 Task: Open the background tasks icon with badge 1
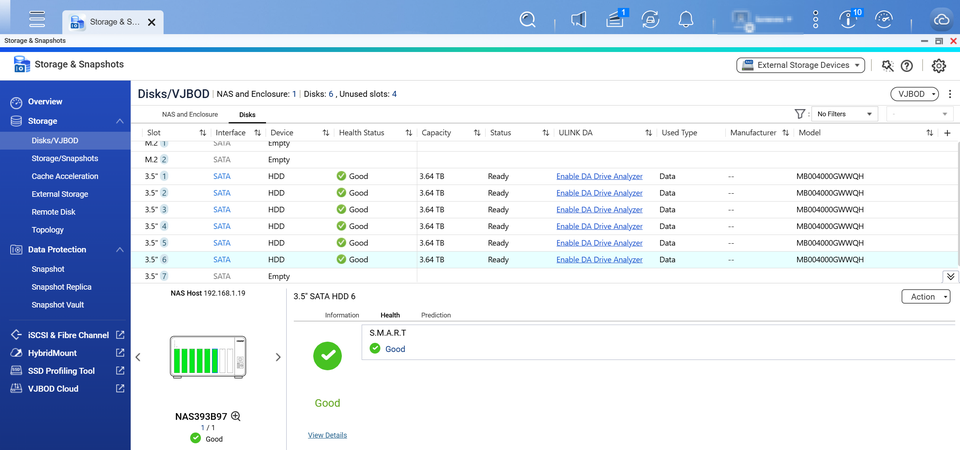[x=614, y=19]
